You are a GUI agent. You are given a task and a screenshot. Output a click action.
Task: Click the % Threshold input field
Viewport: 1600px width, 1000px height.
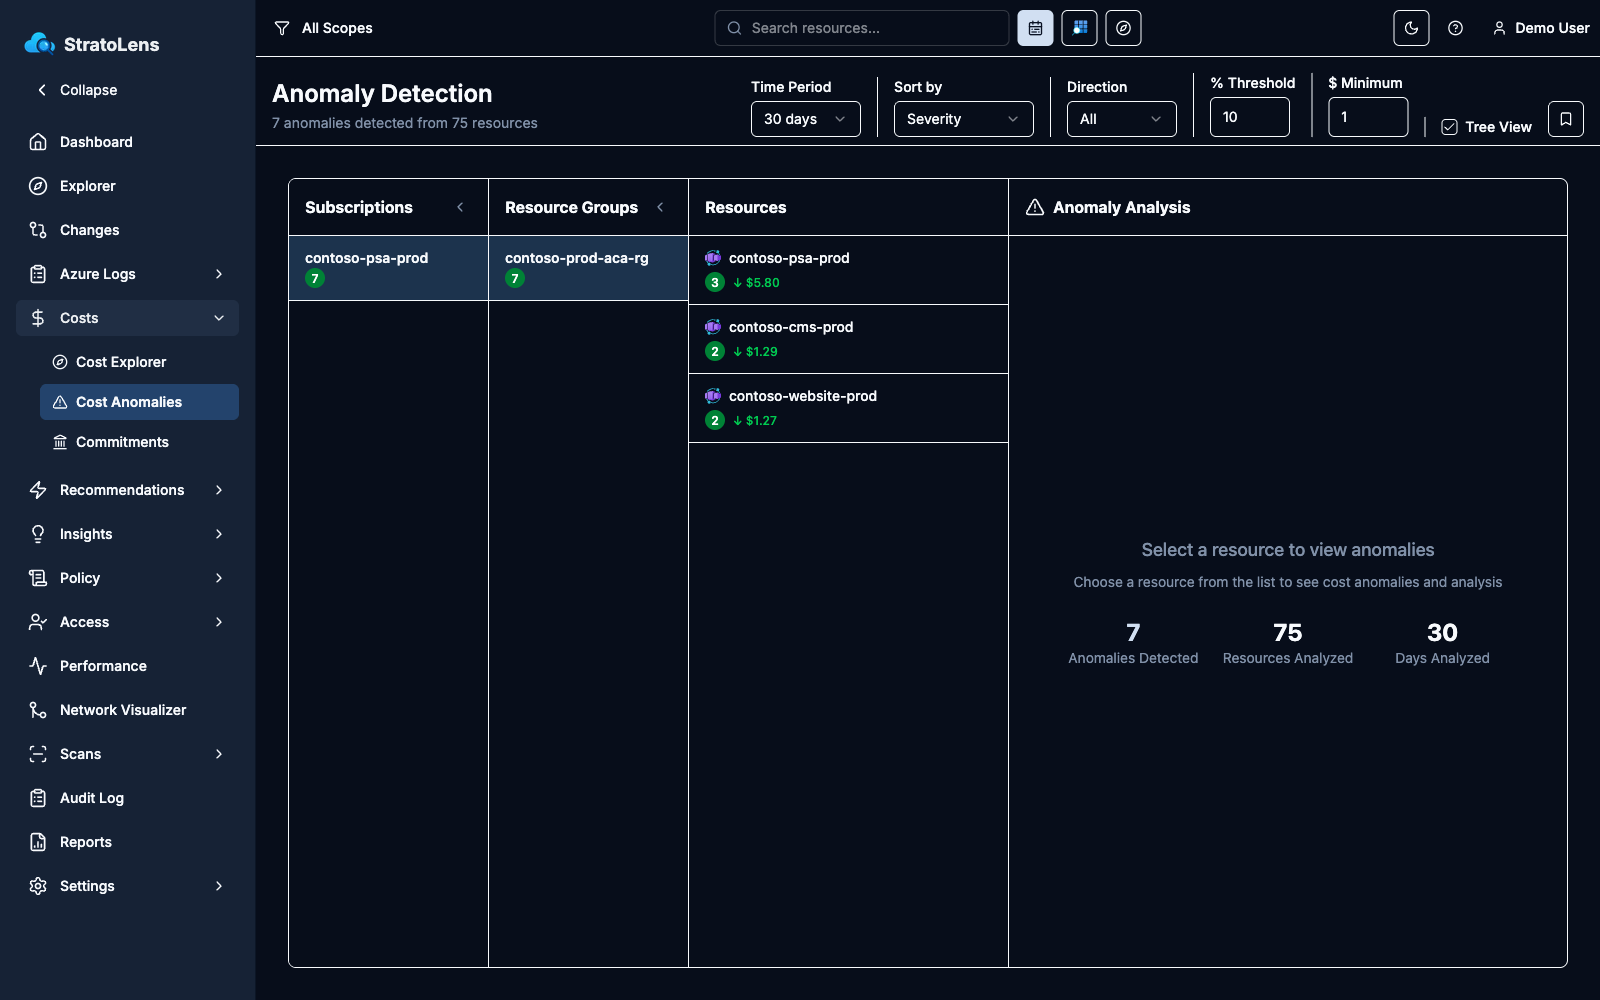click(1250, 117)
